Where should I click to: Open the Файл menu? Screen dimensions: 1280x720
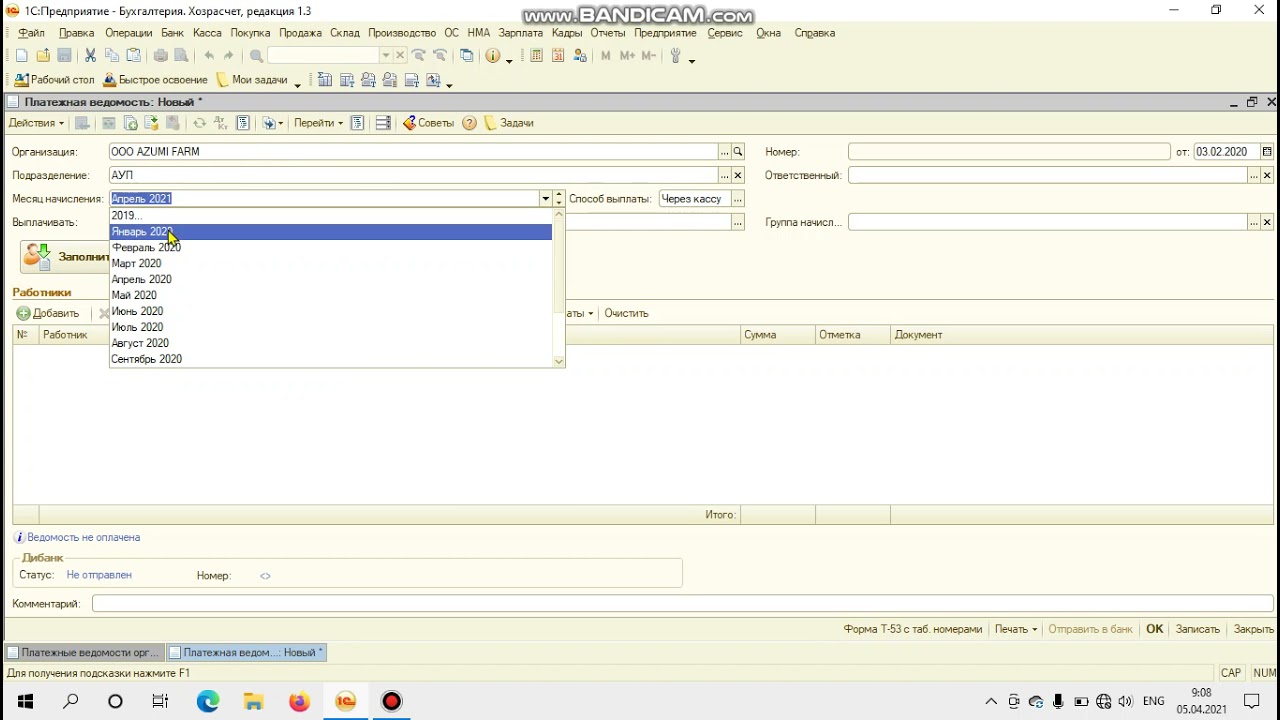coord(31,33)
